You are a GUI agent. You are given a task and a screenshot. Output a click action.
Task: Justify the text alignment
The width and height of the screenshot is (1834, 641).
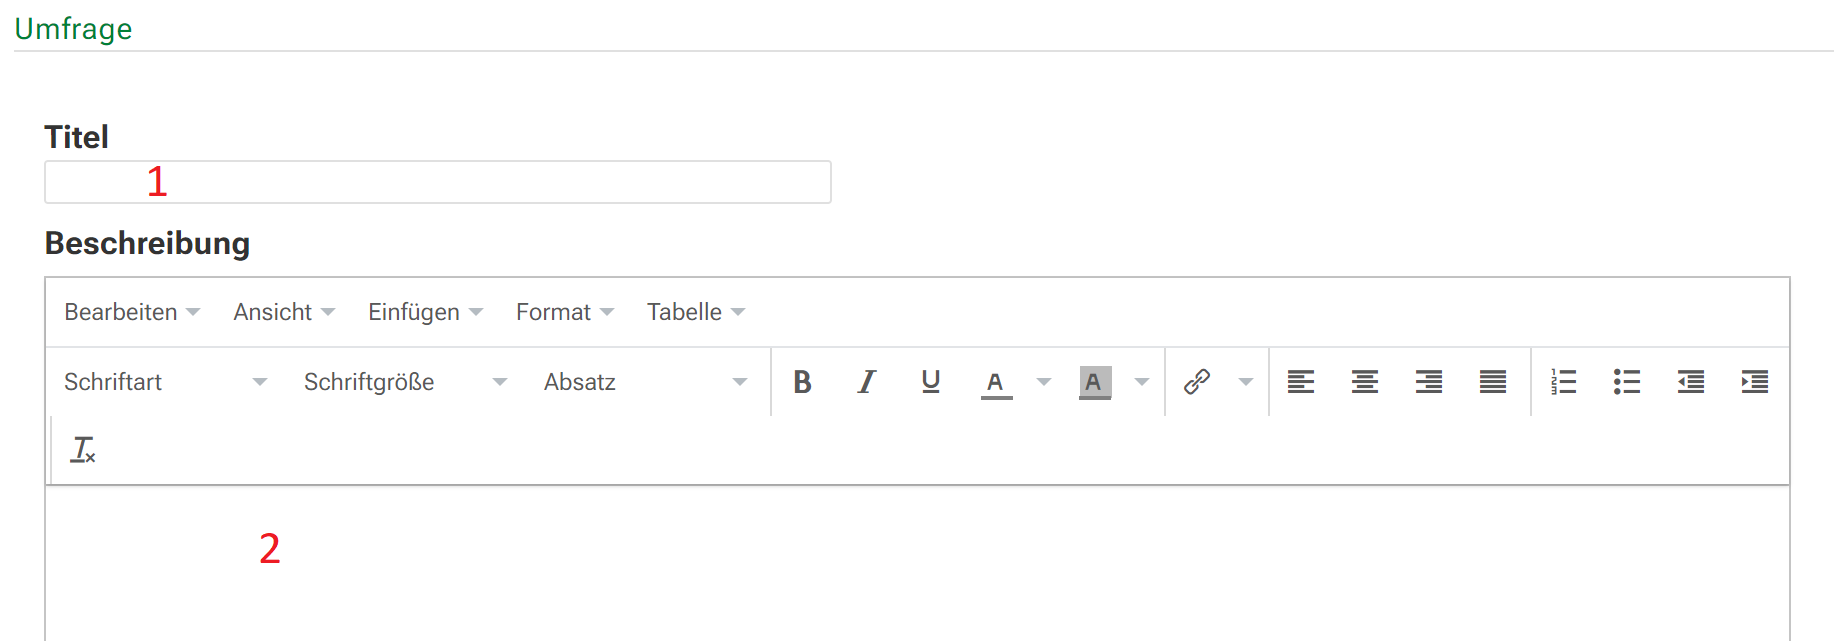1492,382
